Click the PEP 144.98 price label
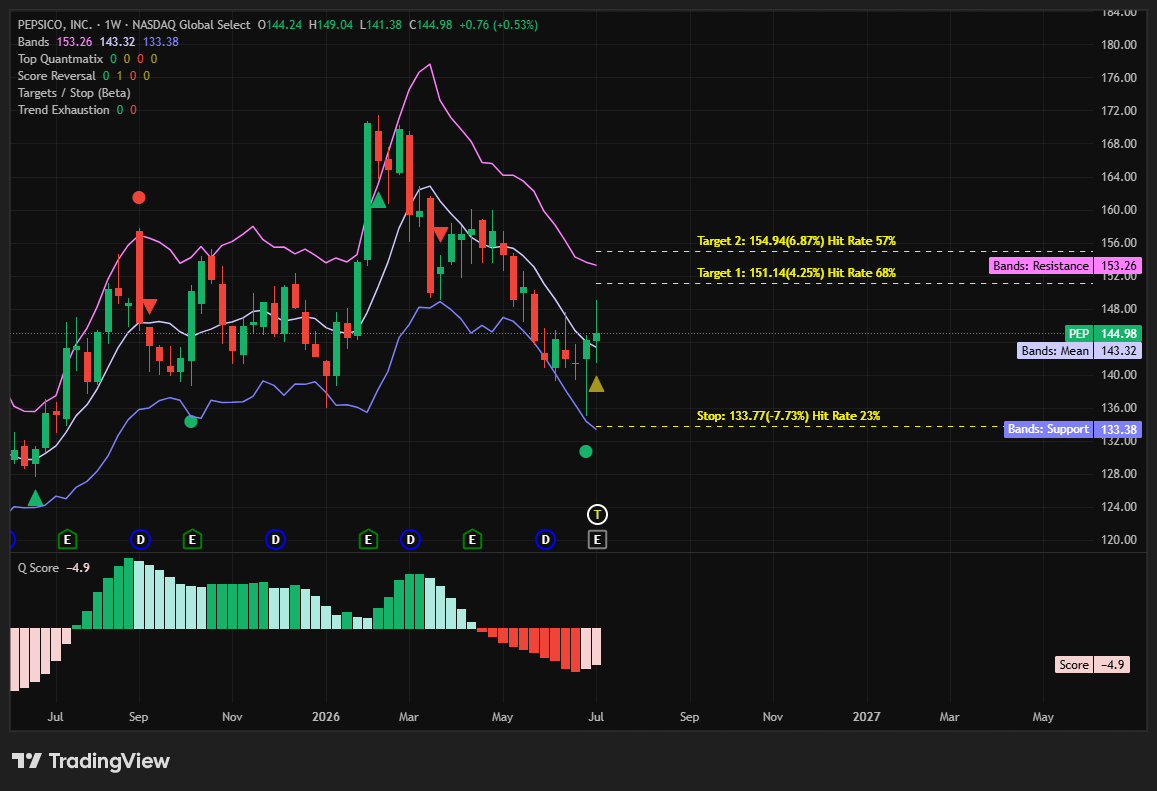The height and width of the screenshot is (791, 1157). [x=1103, y=334]
